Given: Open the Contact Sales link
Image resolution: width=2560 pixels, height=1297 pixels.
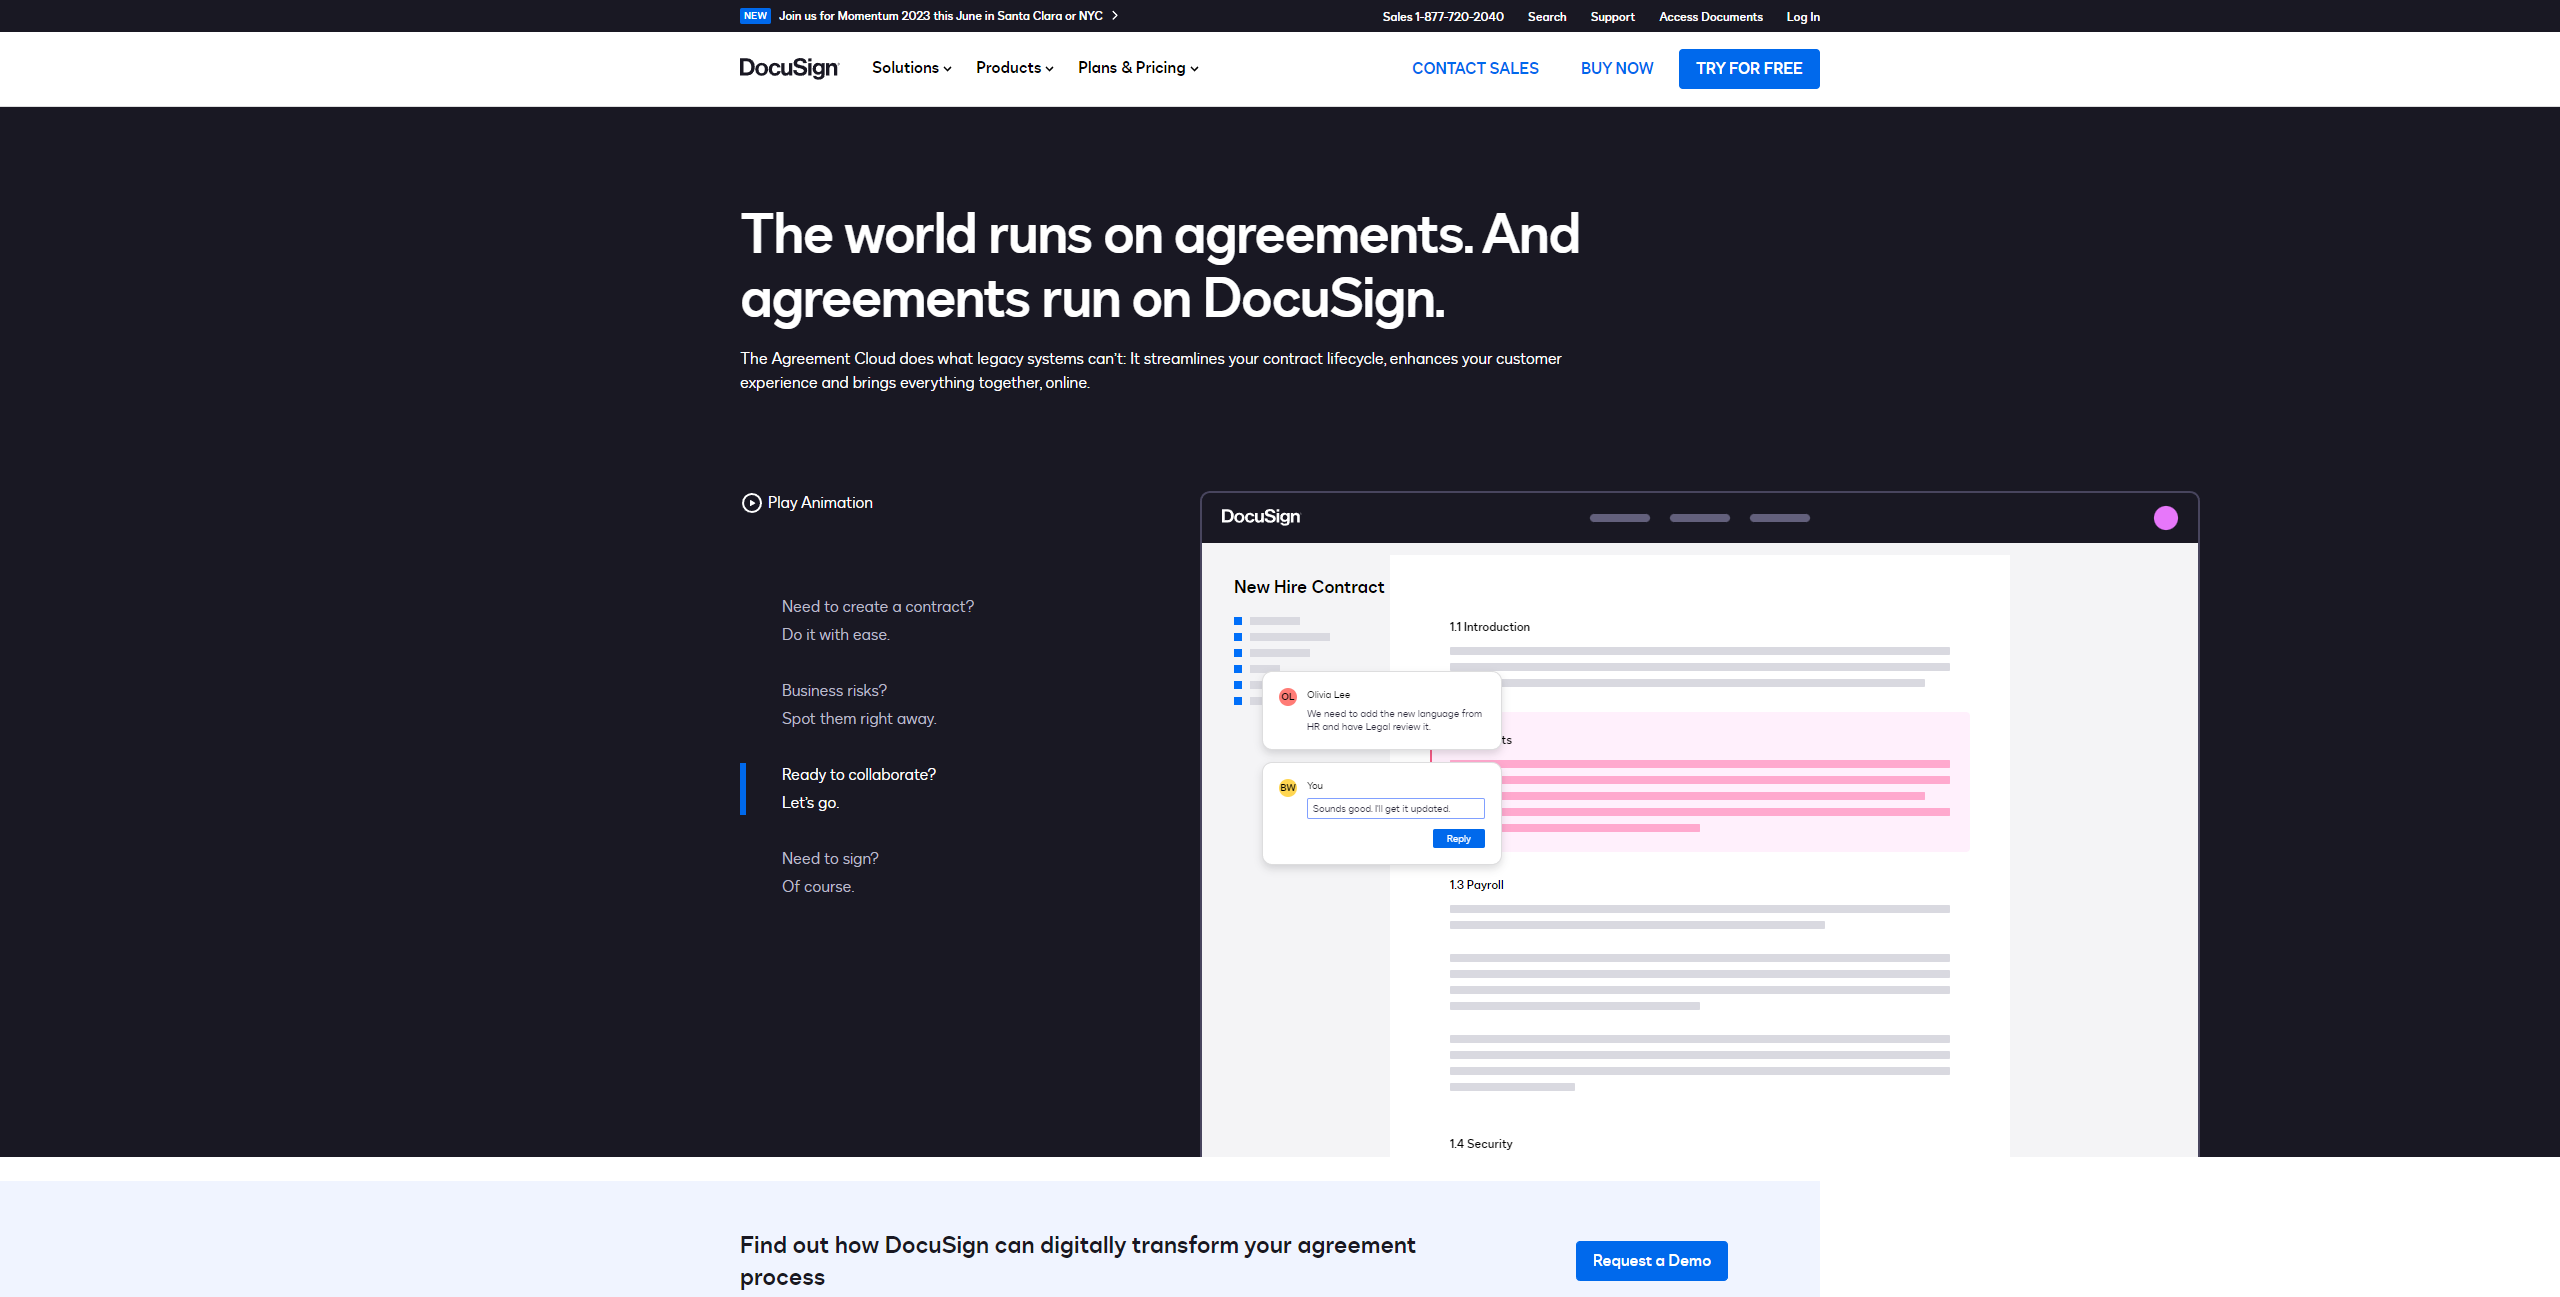Looking at the screenshot, I should click(x=1475, y=69).
